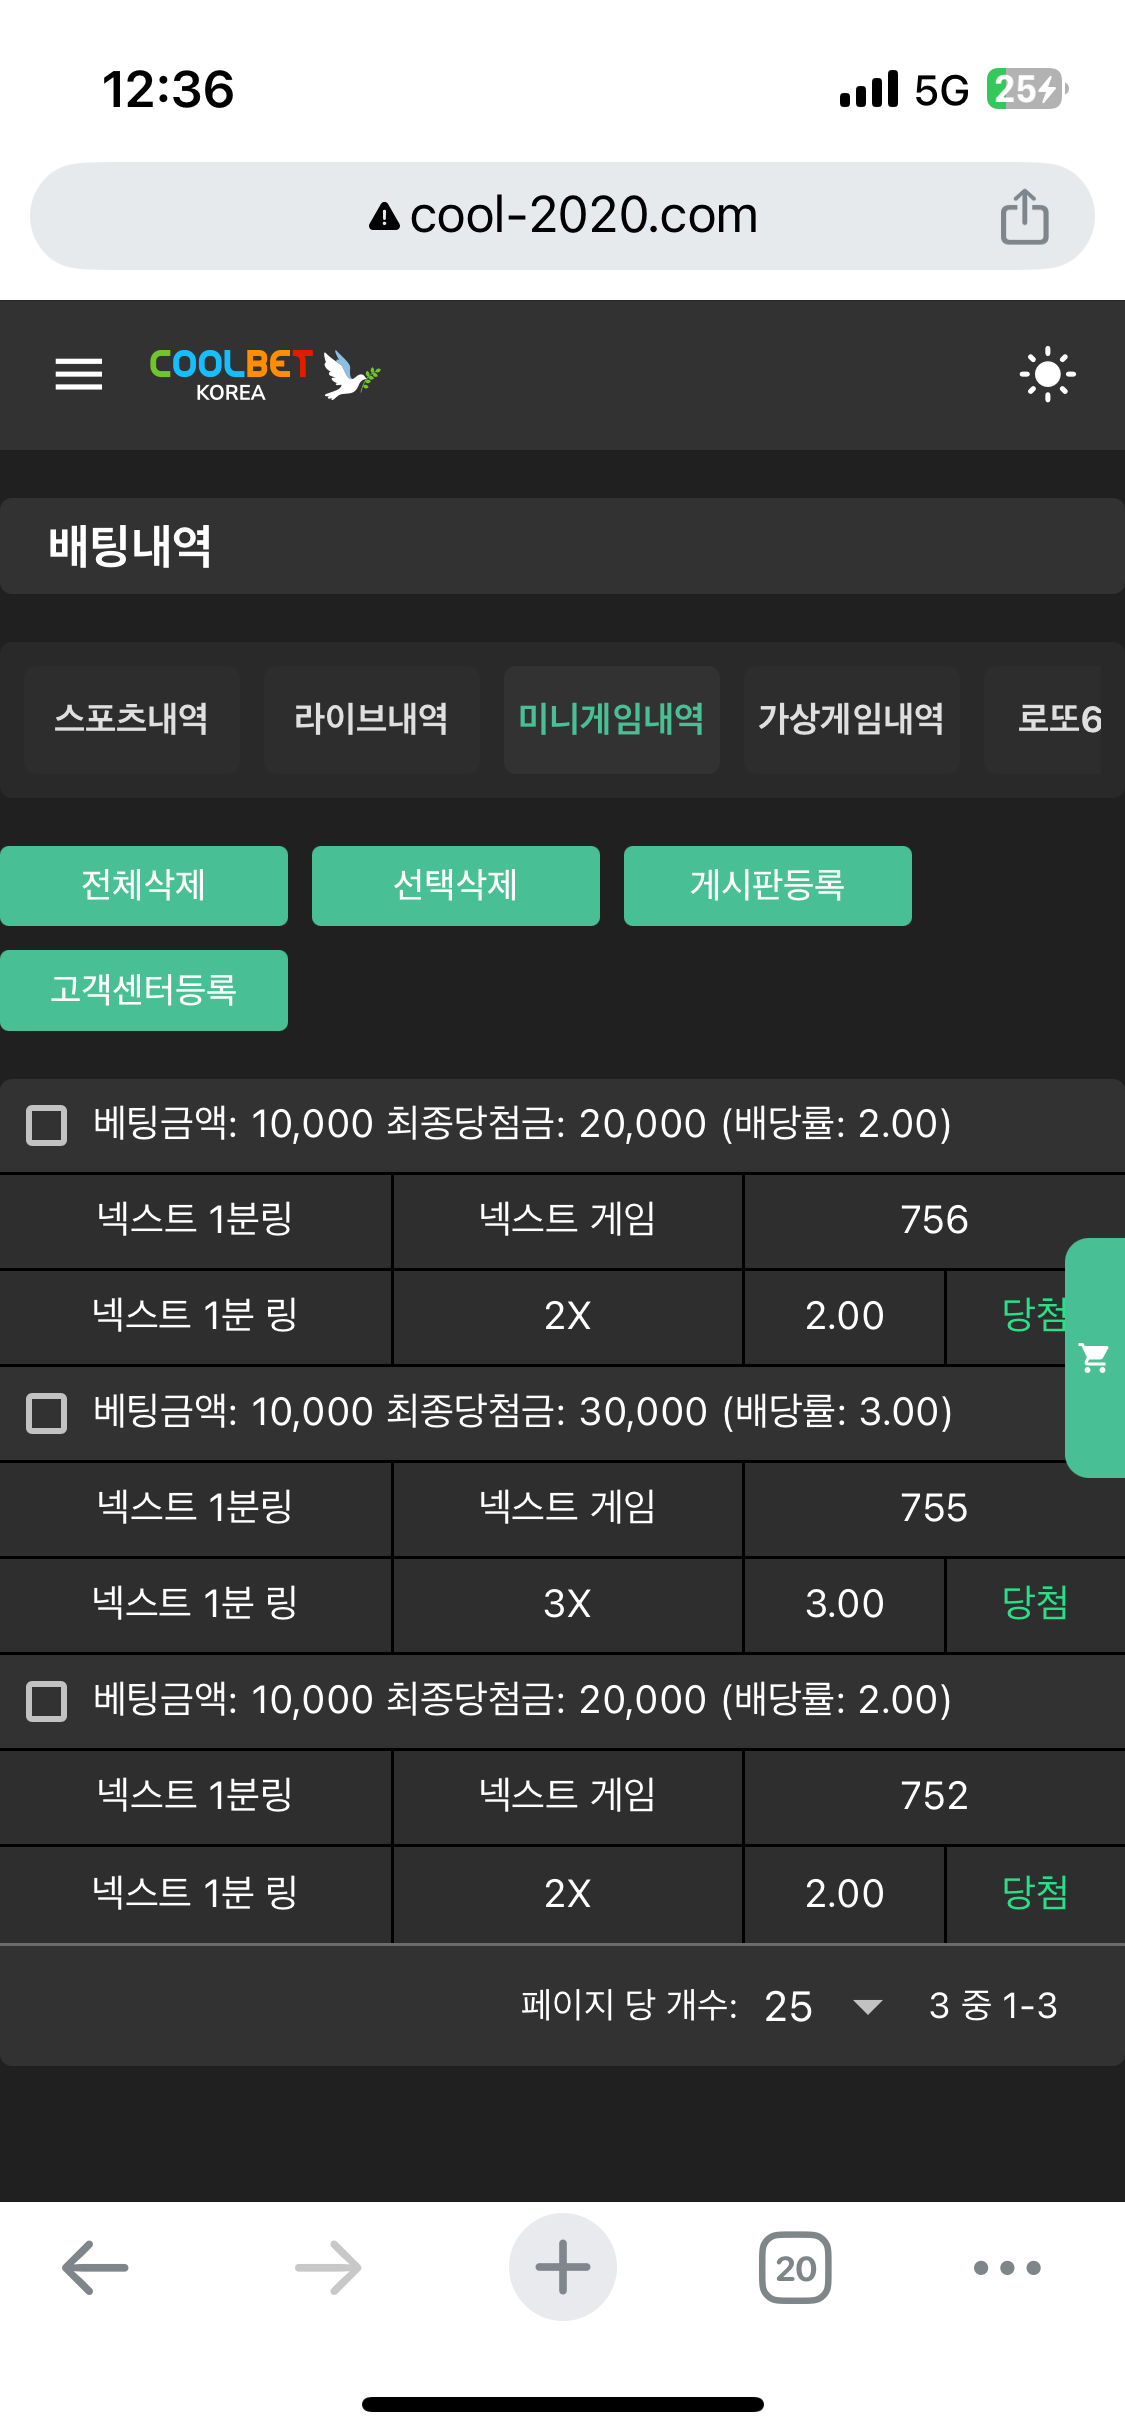This screenshot has width=1125, height=2436.
Task: Select the checkbox for the 30,000 payout bet
Action: pyautogui.click(x=46, y=1413)
